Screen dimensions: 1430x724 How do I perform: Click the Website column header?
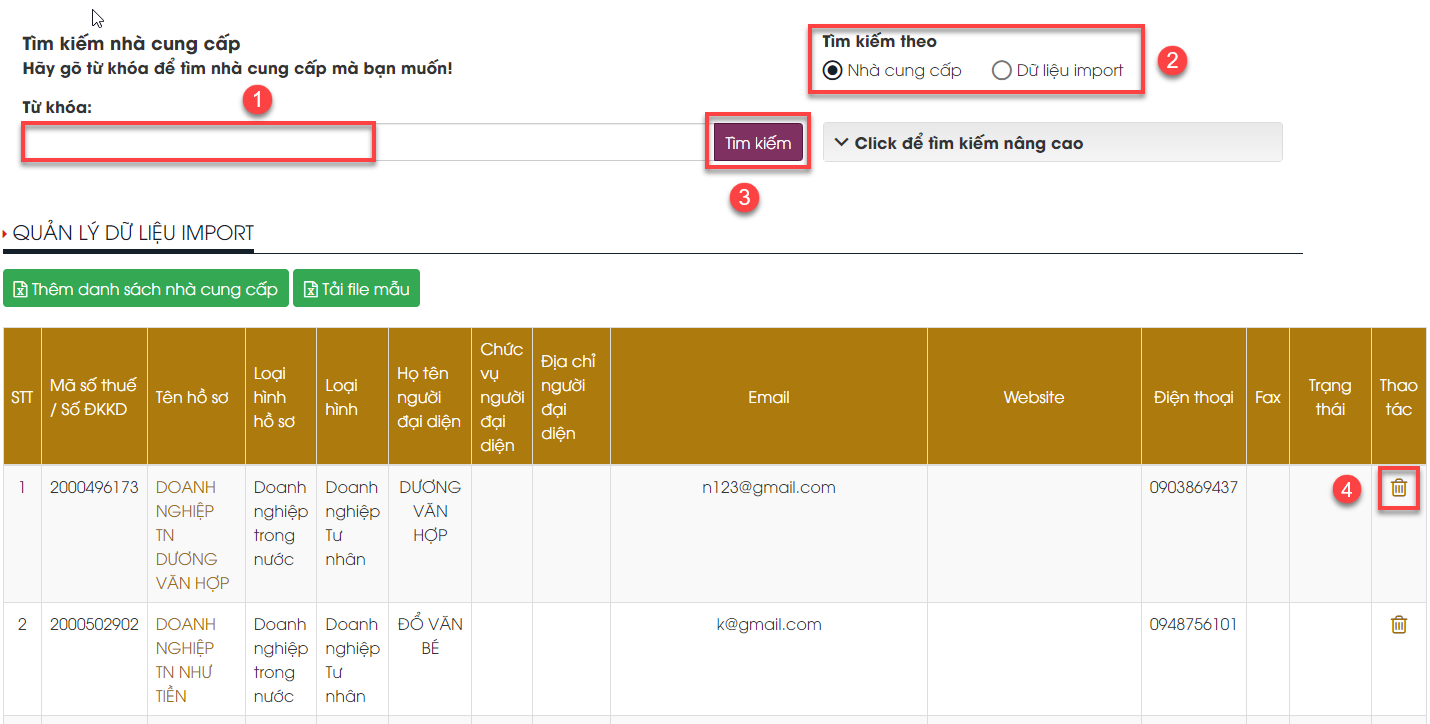(x=1034, y=397)
